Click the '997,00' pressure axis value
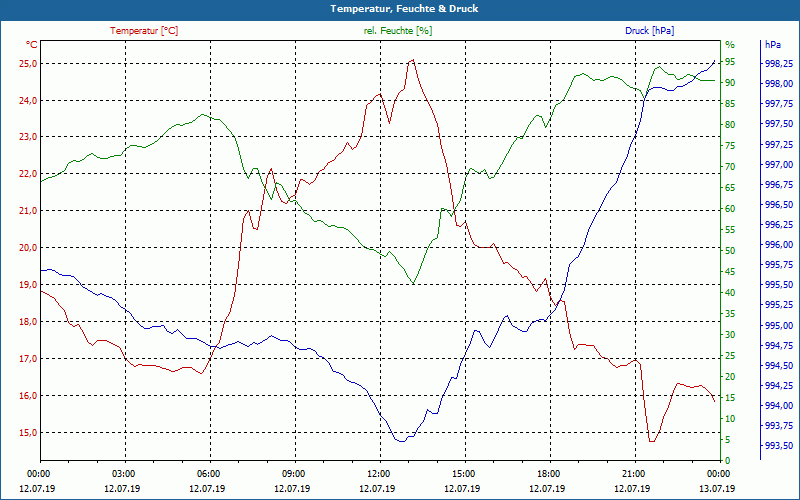The image size is (800, 500). click(x=779, y=165)
